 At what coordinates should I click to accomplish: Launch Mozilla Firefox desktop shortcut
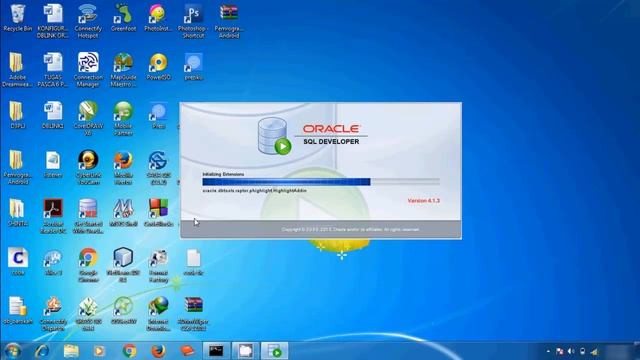(123, 167)
